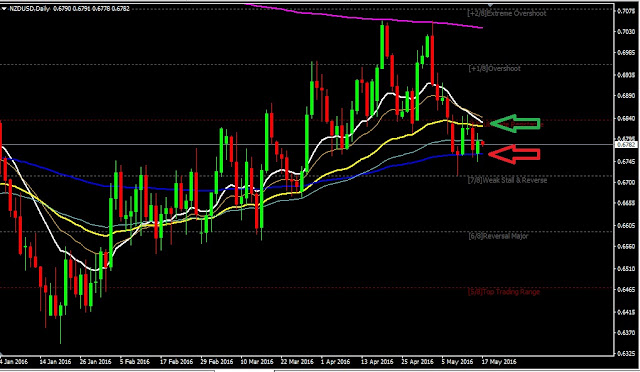Open the chart dropdown triangle beside NZDUSD,Daily
This screenshot has height=372, width=640.
coord(4,9)
